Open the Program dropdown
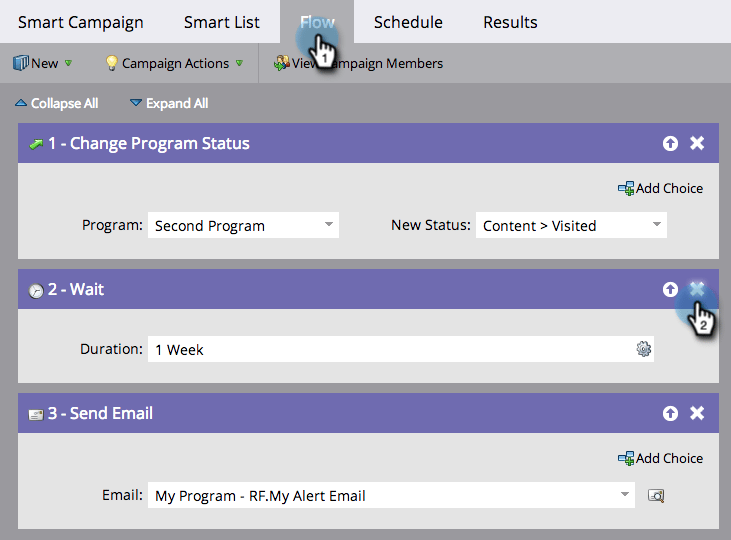731x540 pixels. click(x=243, y=226)
